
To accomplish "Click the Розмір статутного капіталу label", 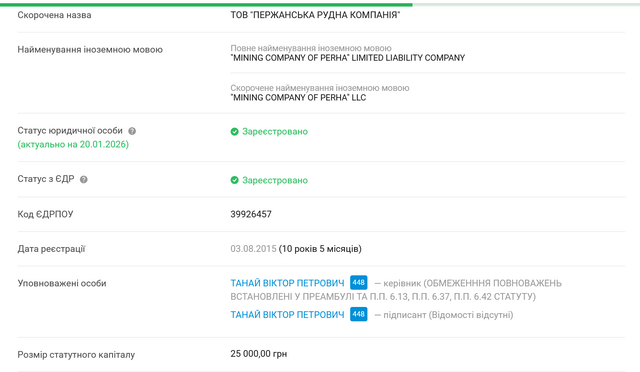I will [76, 355].
